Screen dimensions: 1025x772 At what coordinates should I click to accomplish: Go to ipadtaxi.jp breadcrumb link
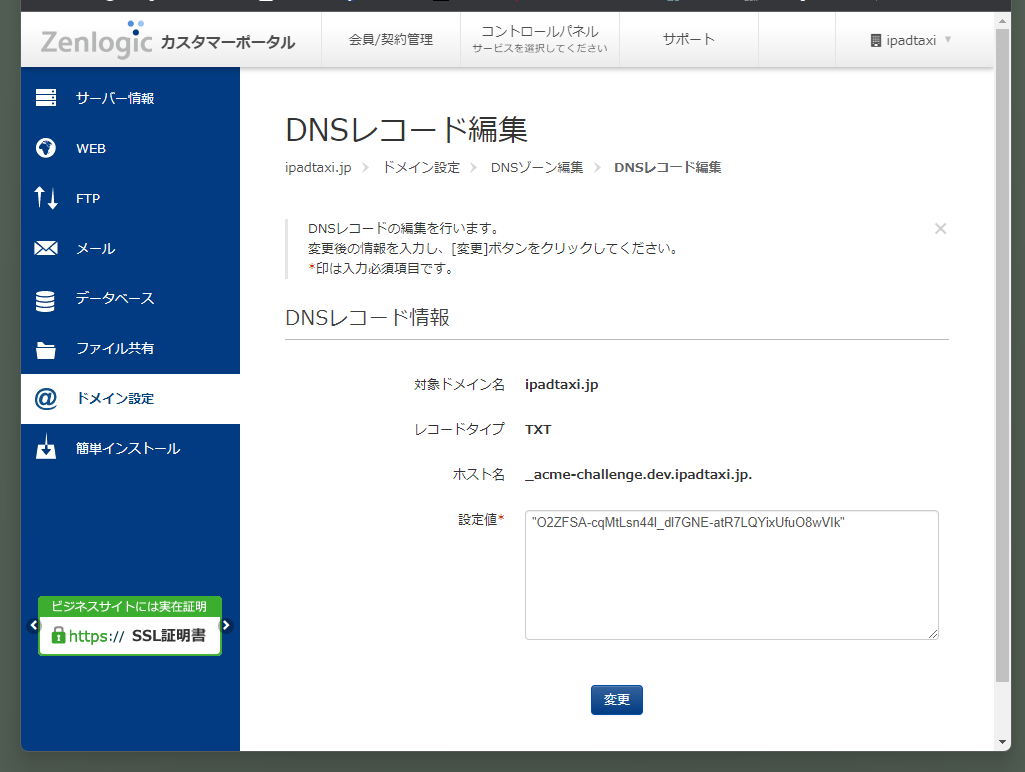[318, 167]
